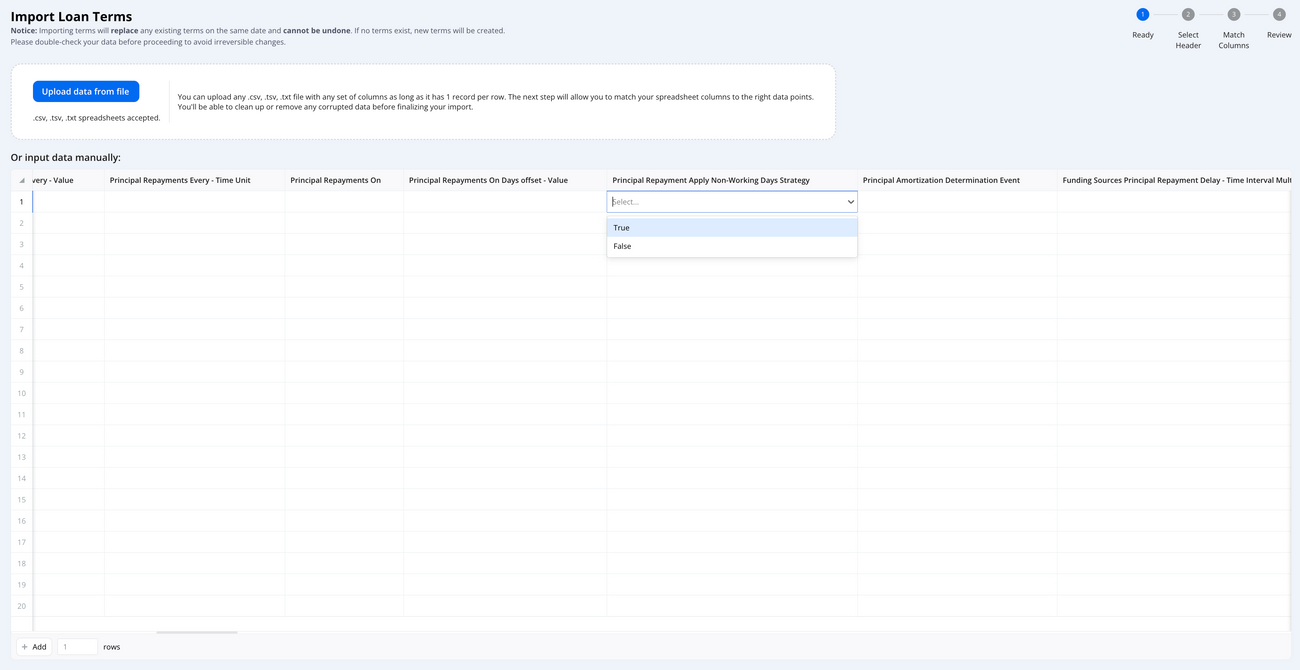Click row 1 cell under Principal Repayments On

pyautogui.click(x=344, y=202)
